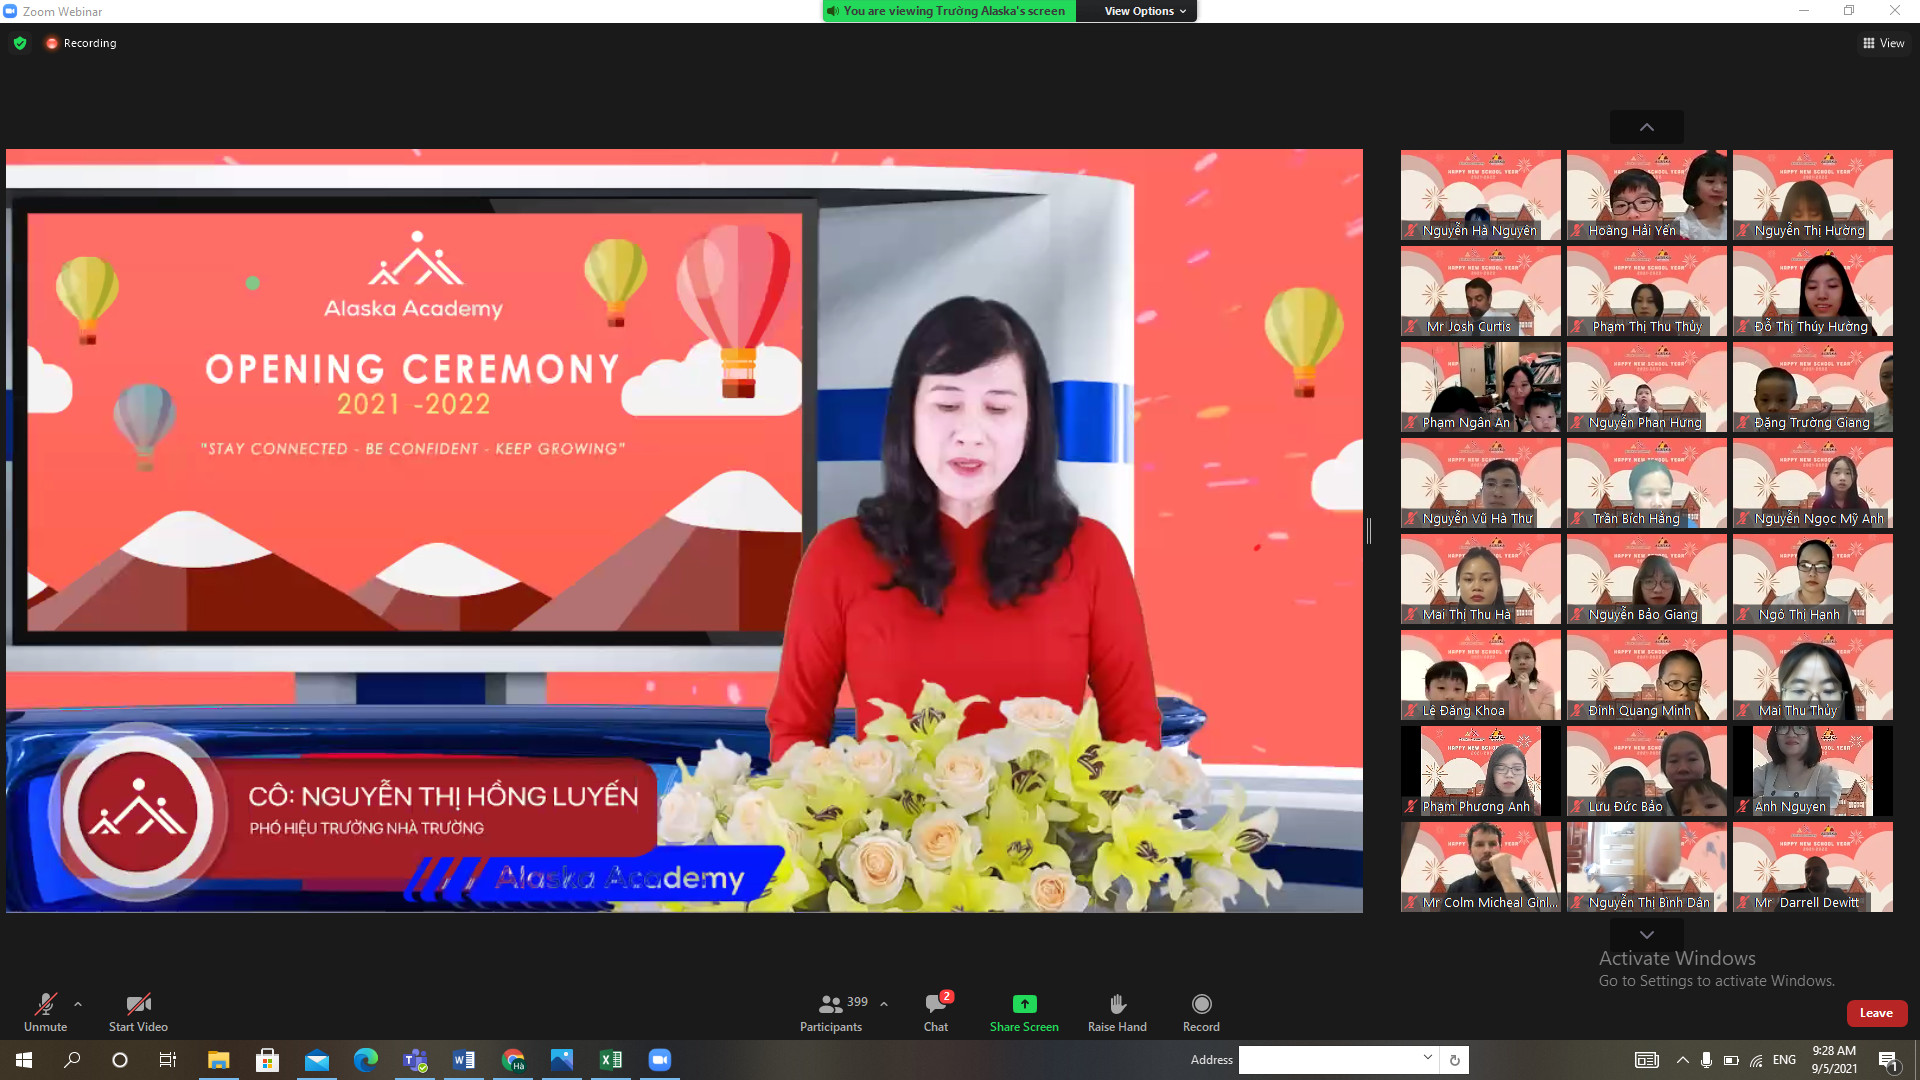Click the Address bar refresh button

[1455, 1060]
